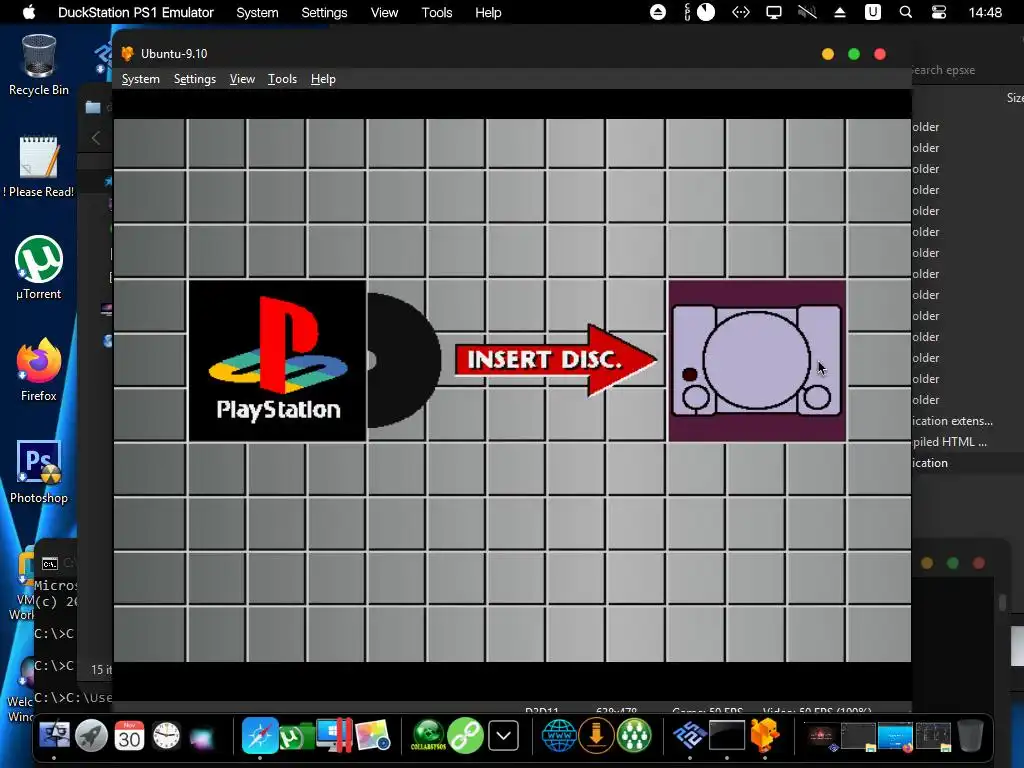Open Launchpad rocket icon in dock
Image resolution: width=1024 pixels, height=768 pixels.
[91, 736]
